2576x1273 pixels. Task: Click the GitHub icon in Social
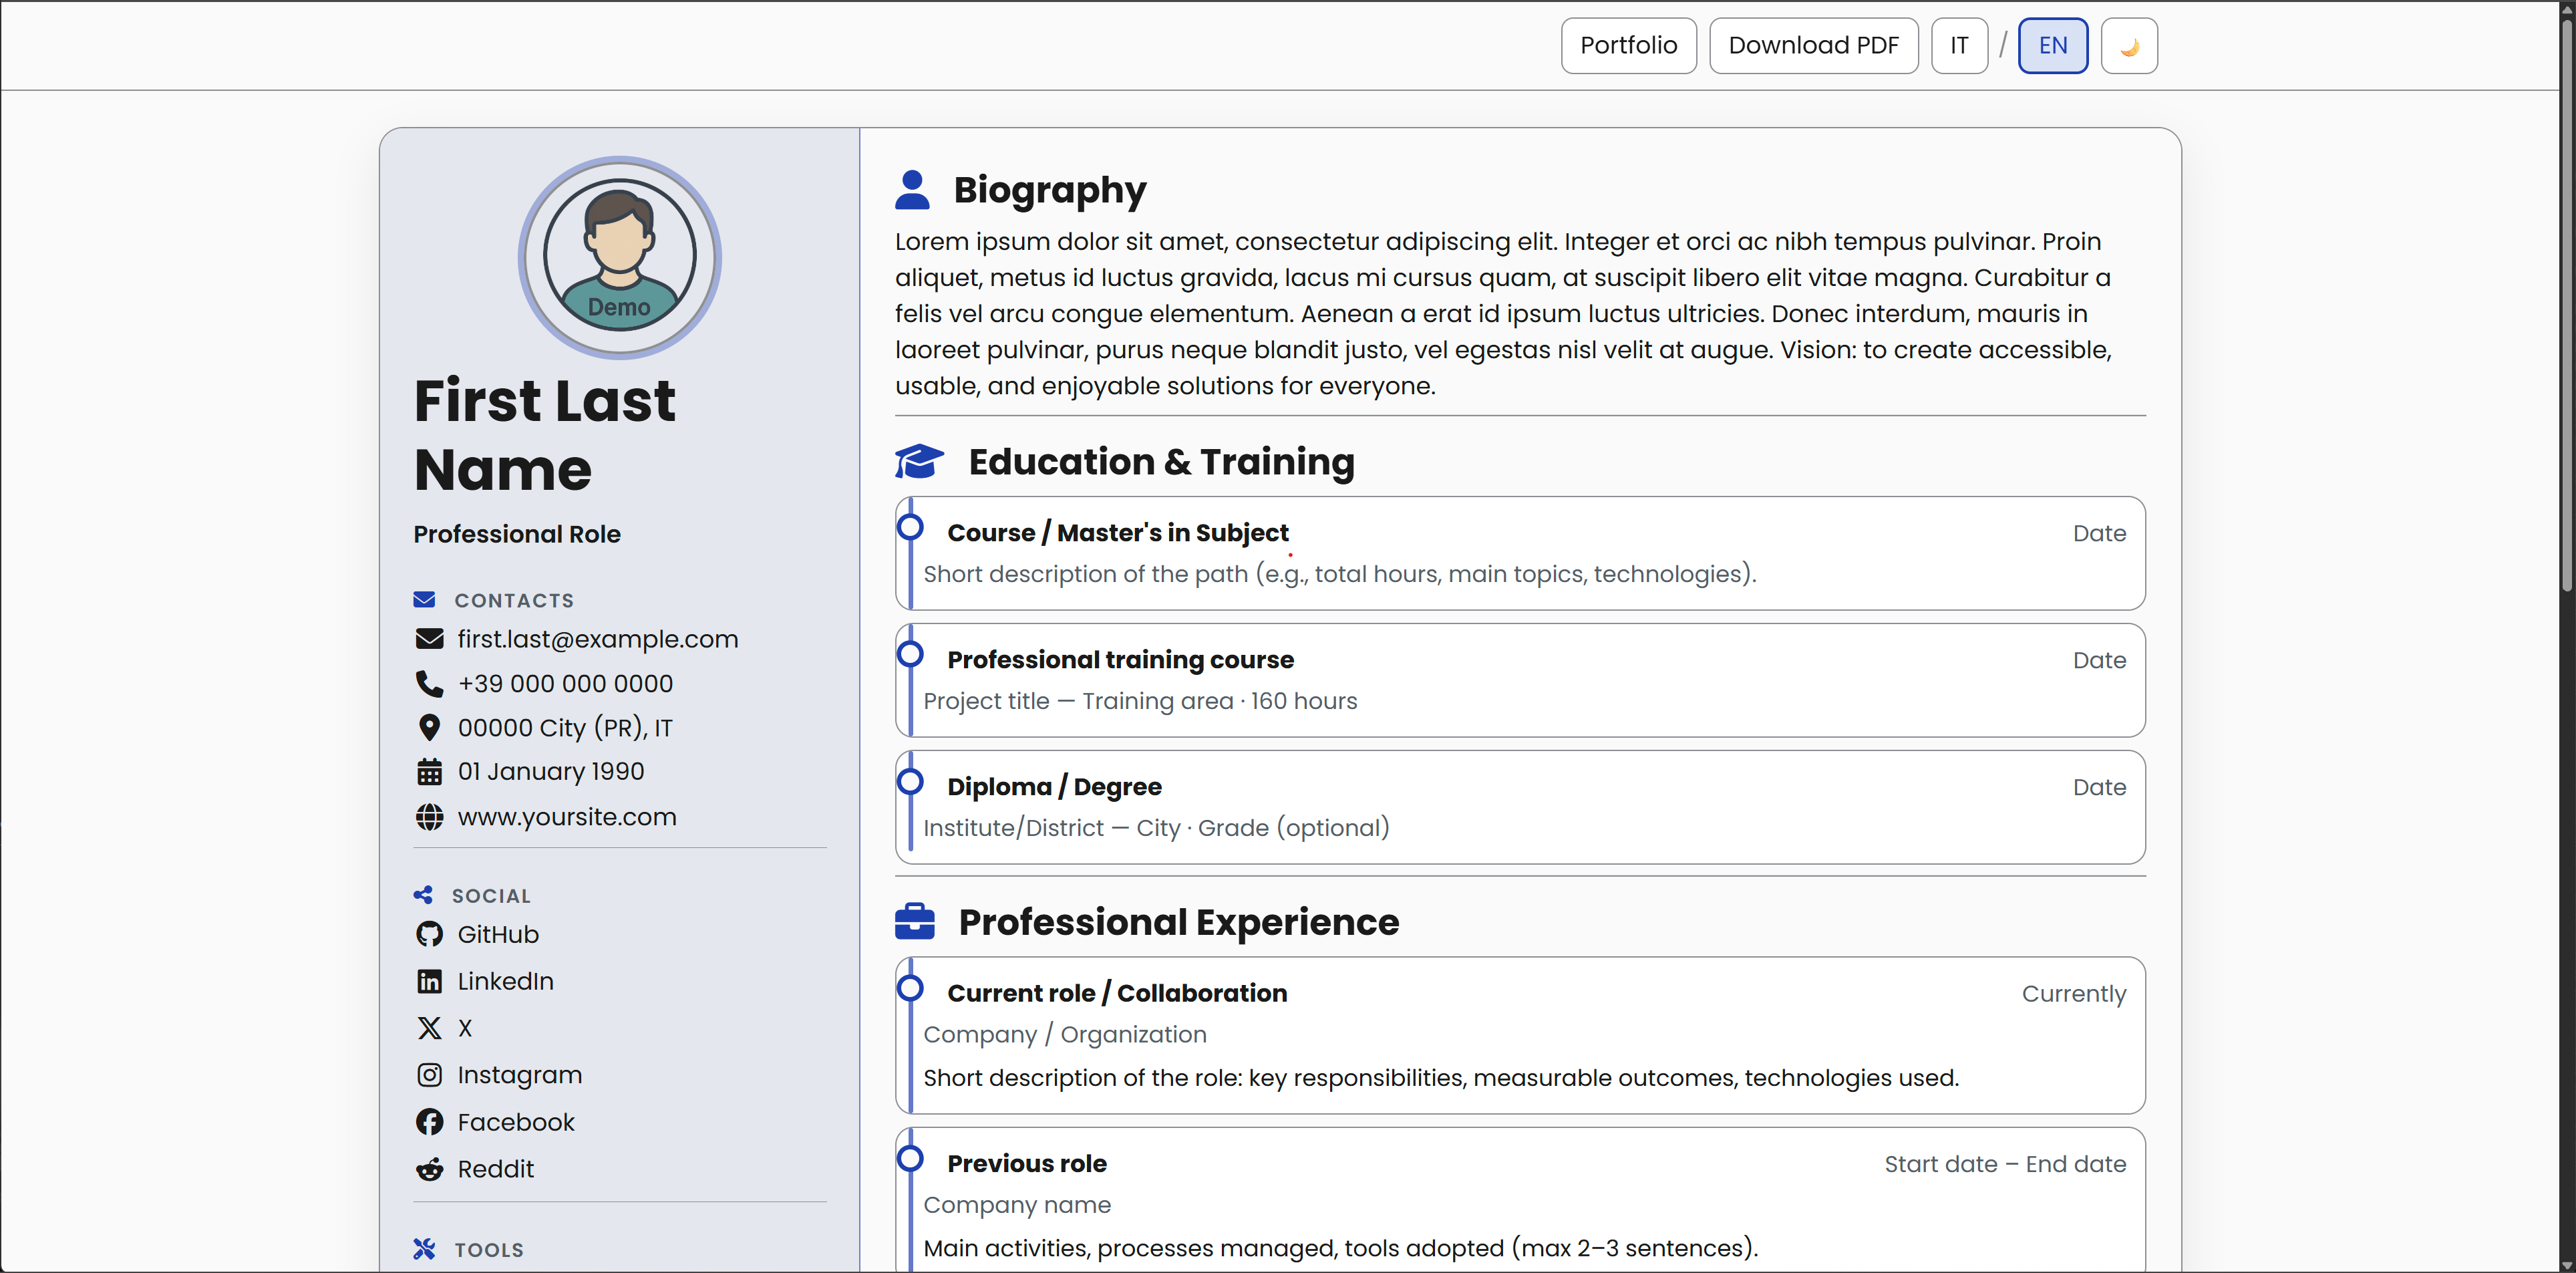[x=429, y=934]
